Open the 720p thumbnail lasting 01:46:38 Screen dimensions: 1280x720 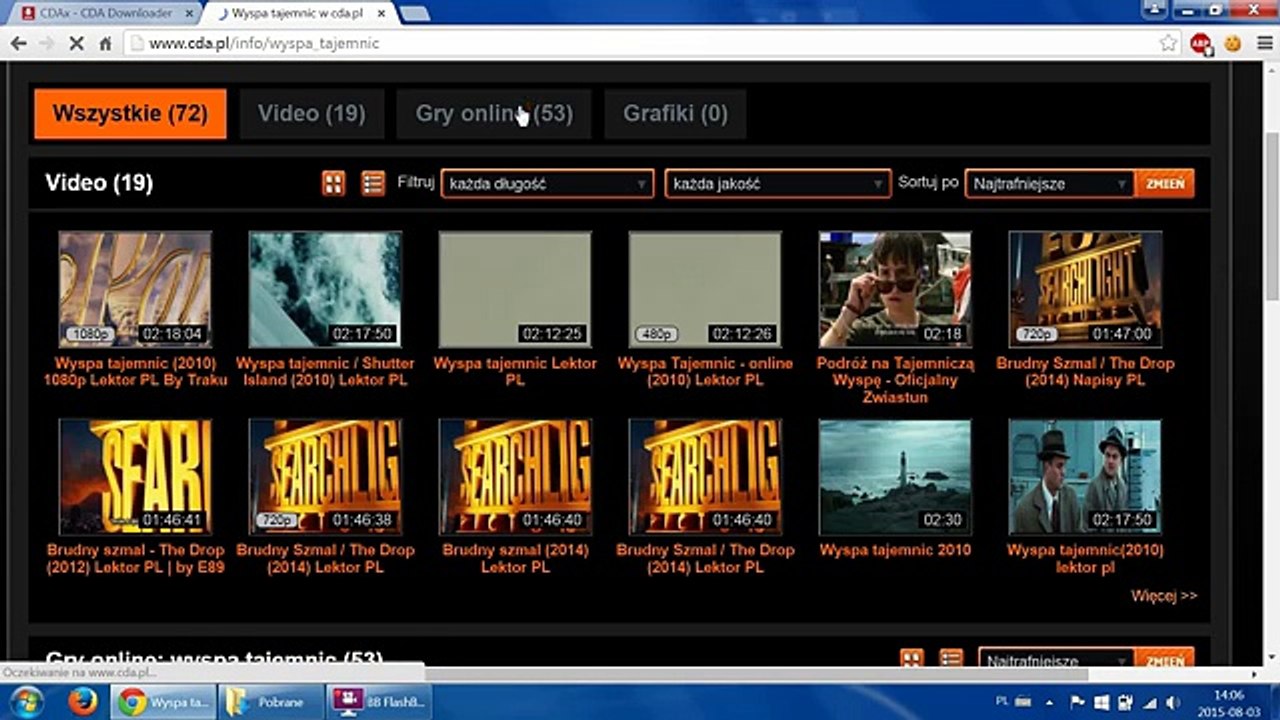point(325,477)
